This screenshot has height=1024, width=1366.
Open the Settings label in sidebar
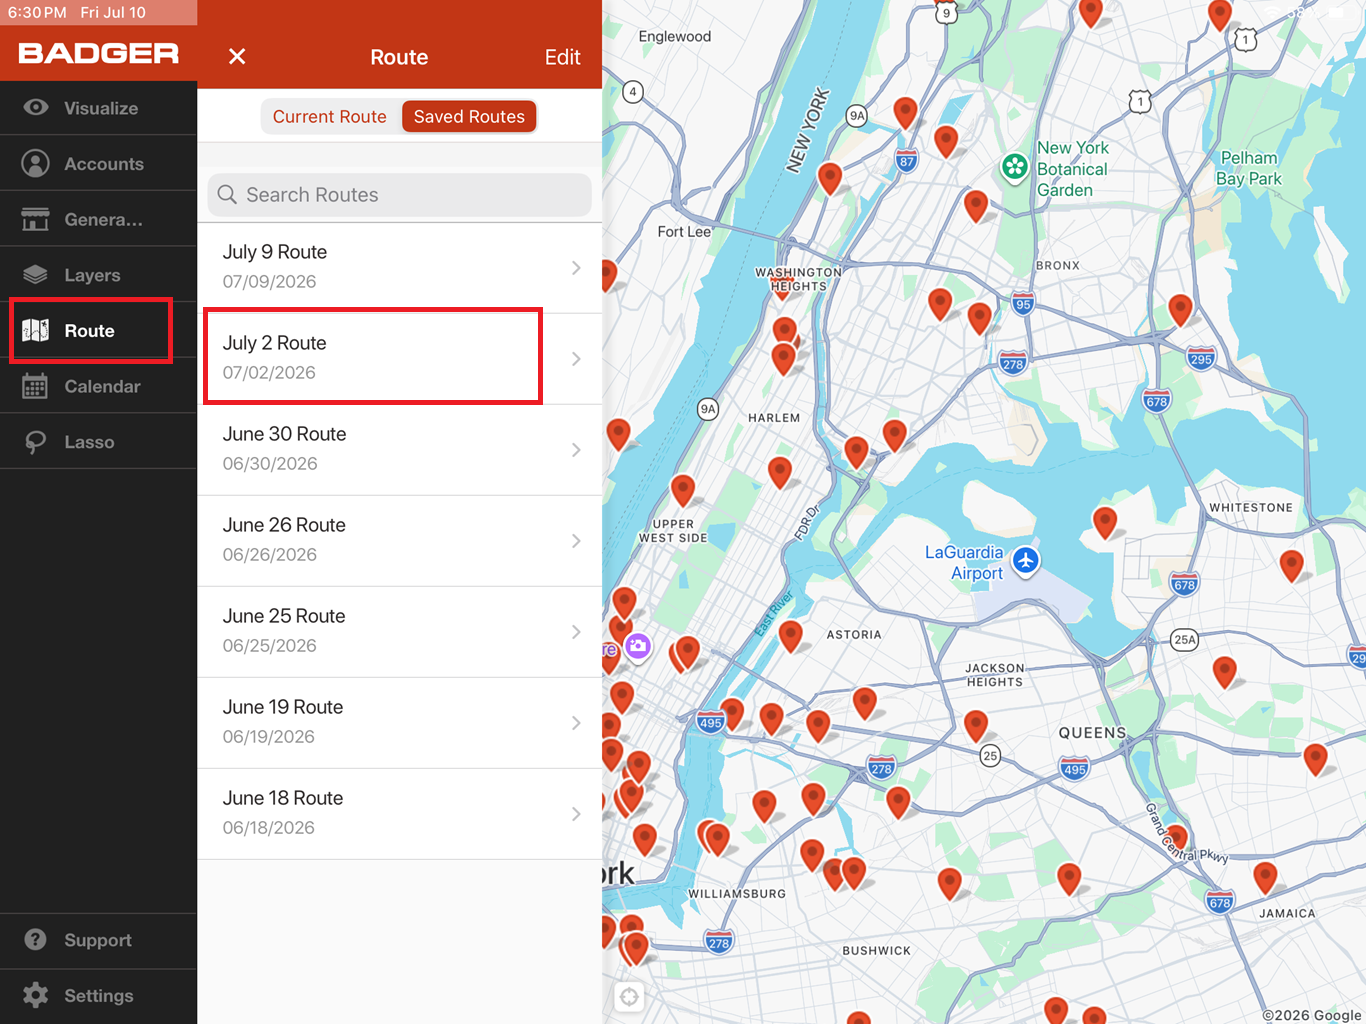99,996
